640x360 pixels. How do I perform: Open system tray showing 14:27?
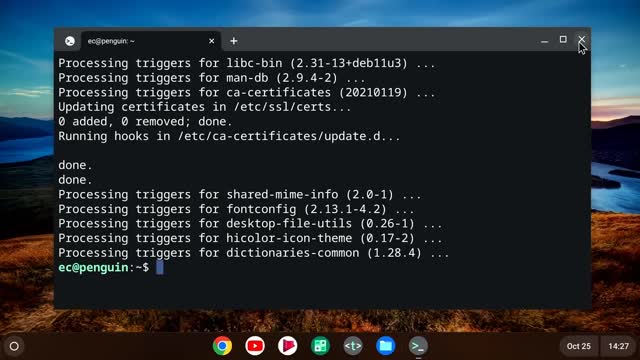tap(618, 346)
